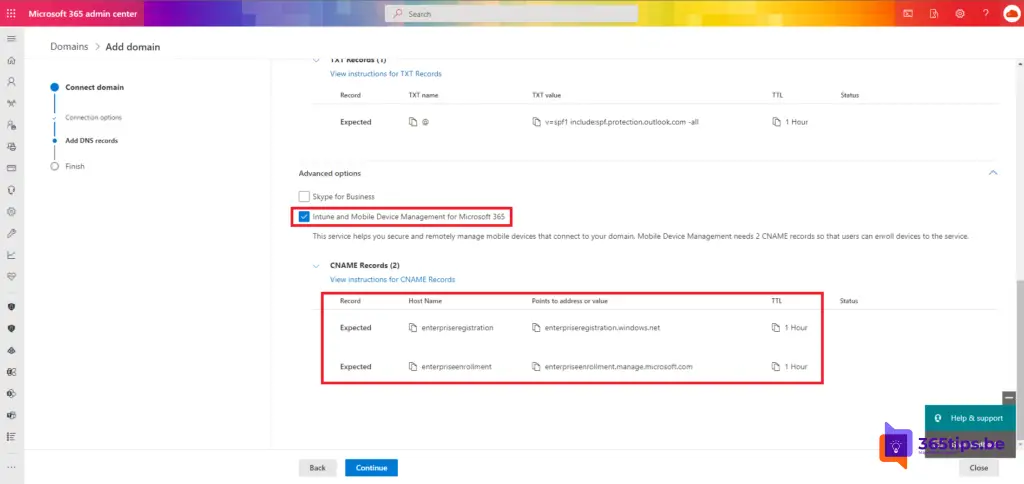Collapse the CNAME Records (2) section
The height and width of the screenshot is (484, 1024).
click(317, 266)
